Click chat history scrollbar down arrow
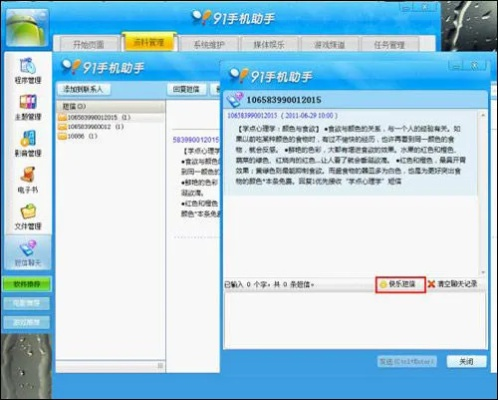Viewport: 498px width, 400px height. (x=483, y=272)
